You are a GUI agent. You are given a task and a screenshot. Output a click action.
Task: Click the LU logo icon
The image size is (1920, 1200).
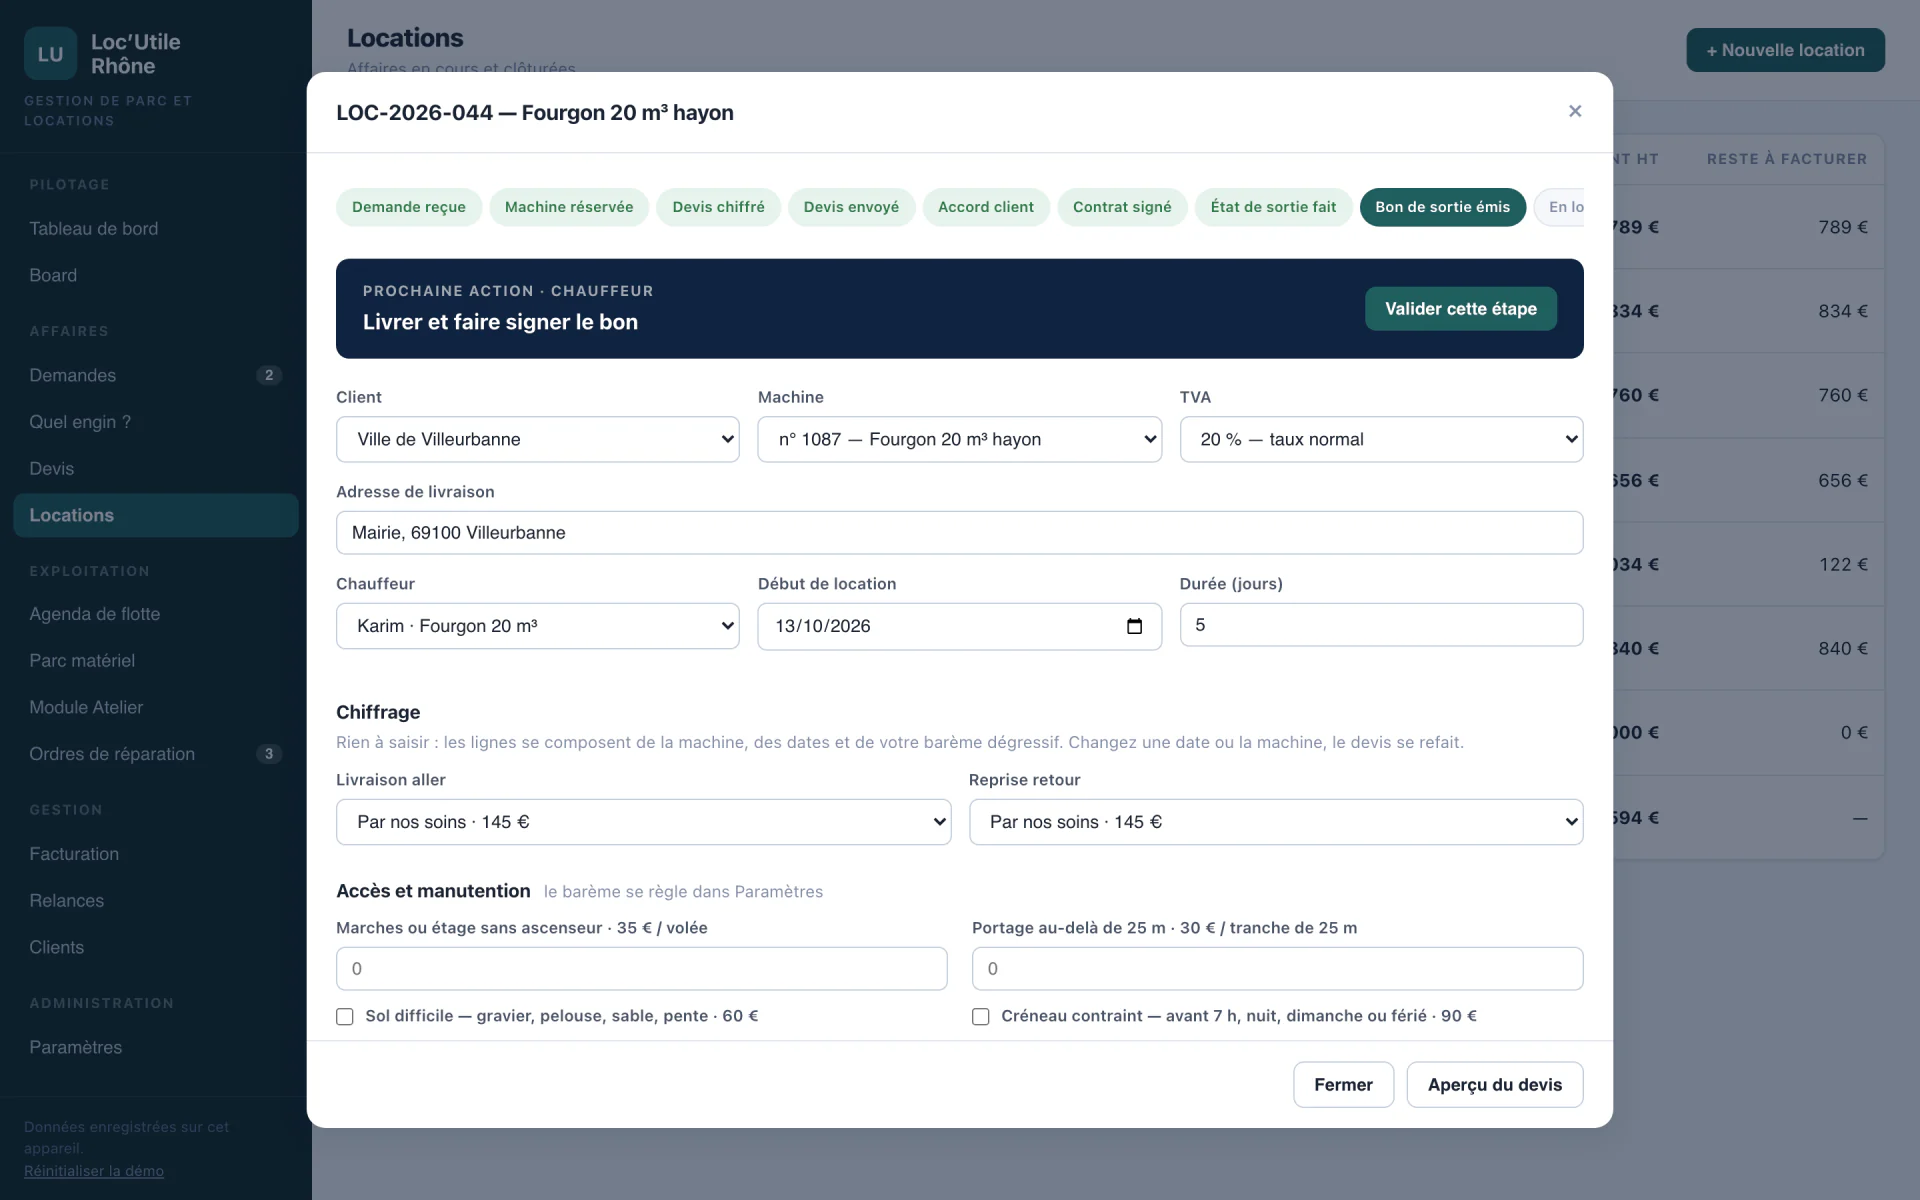[x=50, y=54]
